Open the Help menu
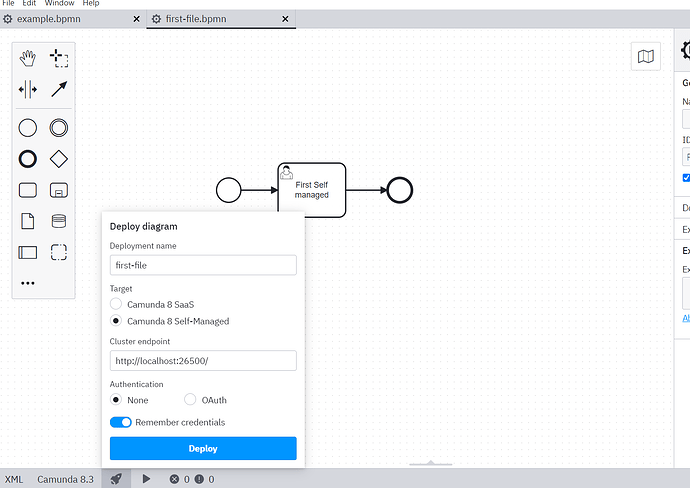This screenshot has height=488, width=690. [91, 3]
